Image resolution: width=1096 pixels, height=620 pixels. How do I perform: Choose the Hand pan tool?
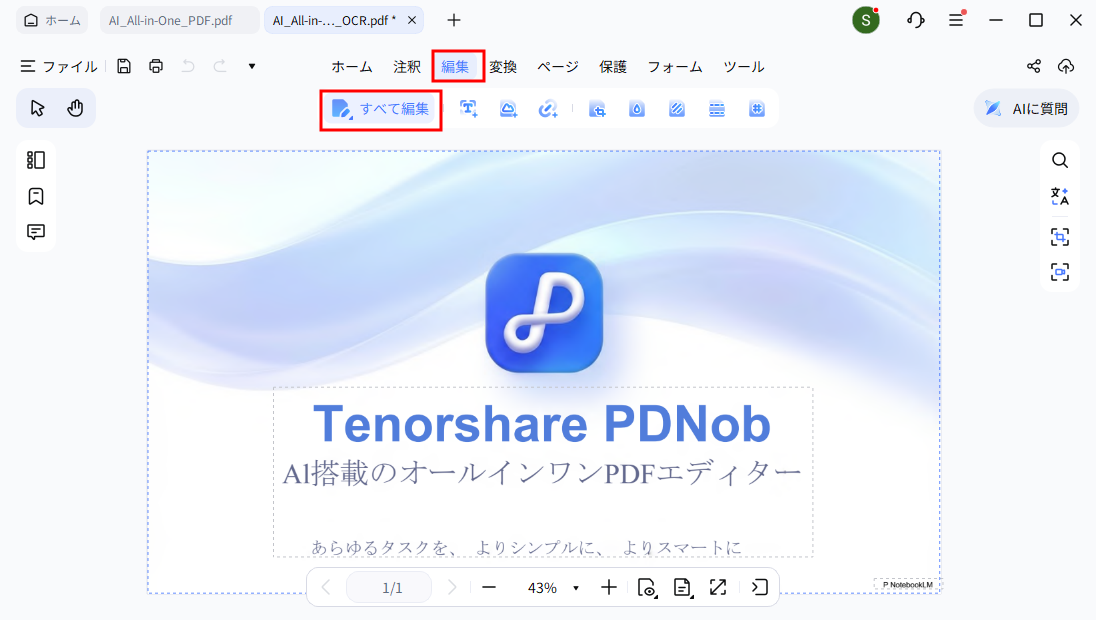tap(75, 108)
